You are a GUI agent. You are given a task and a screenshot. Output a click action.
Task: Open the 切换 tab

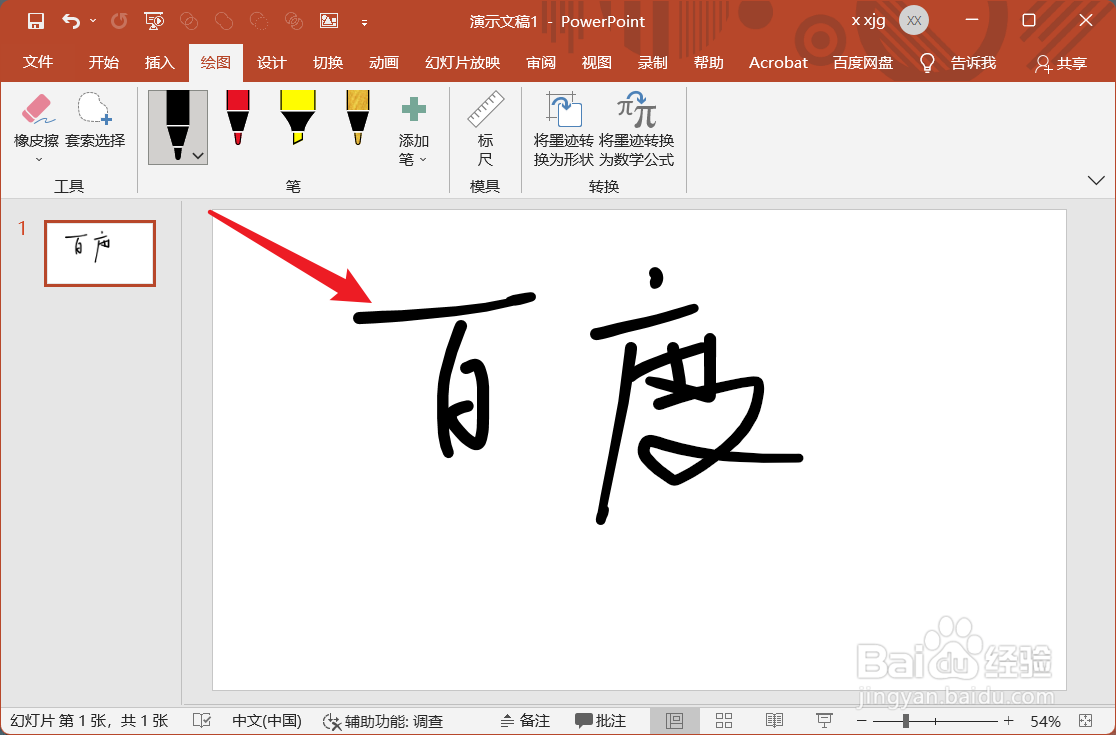(328, 63)
